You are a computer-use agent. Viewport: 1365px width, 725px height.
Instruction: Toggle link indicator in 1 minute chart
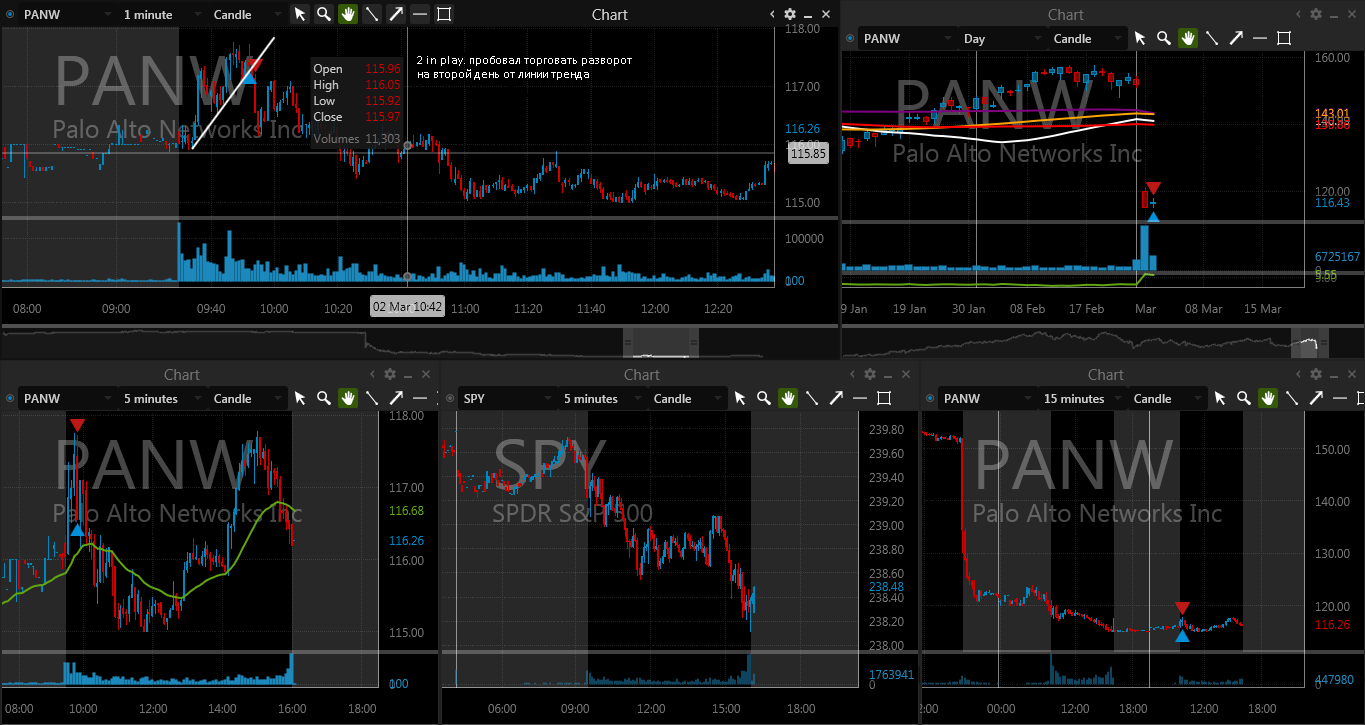(10, 15)
